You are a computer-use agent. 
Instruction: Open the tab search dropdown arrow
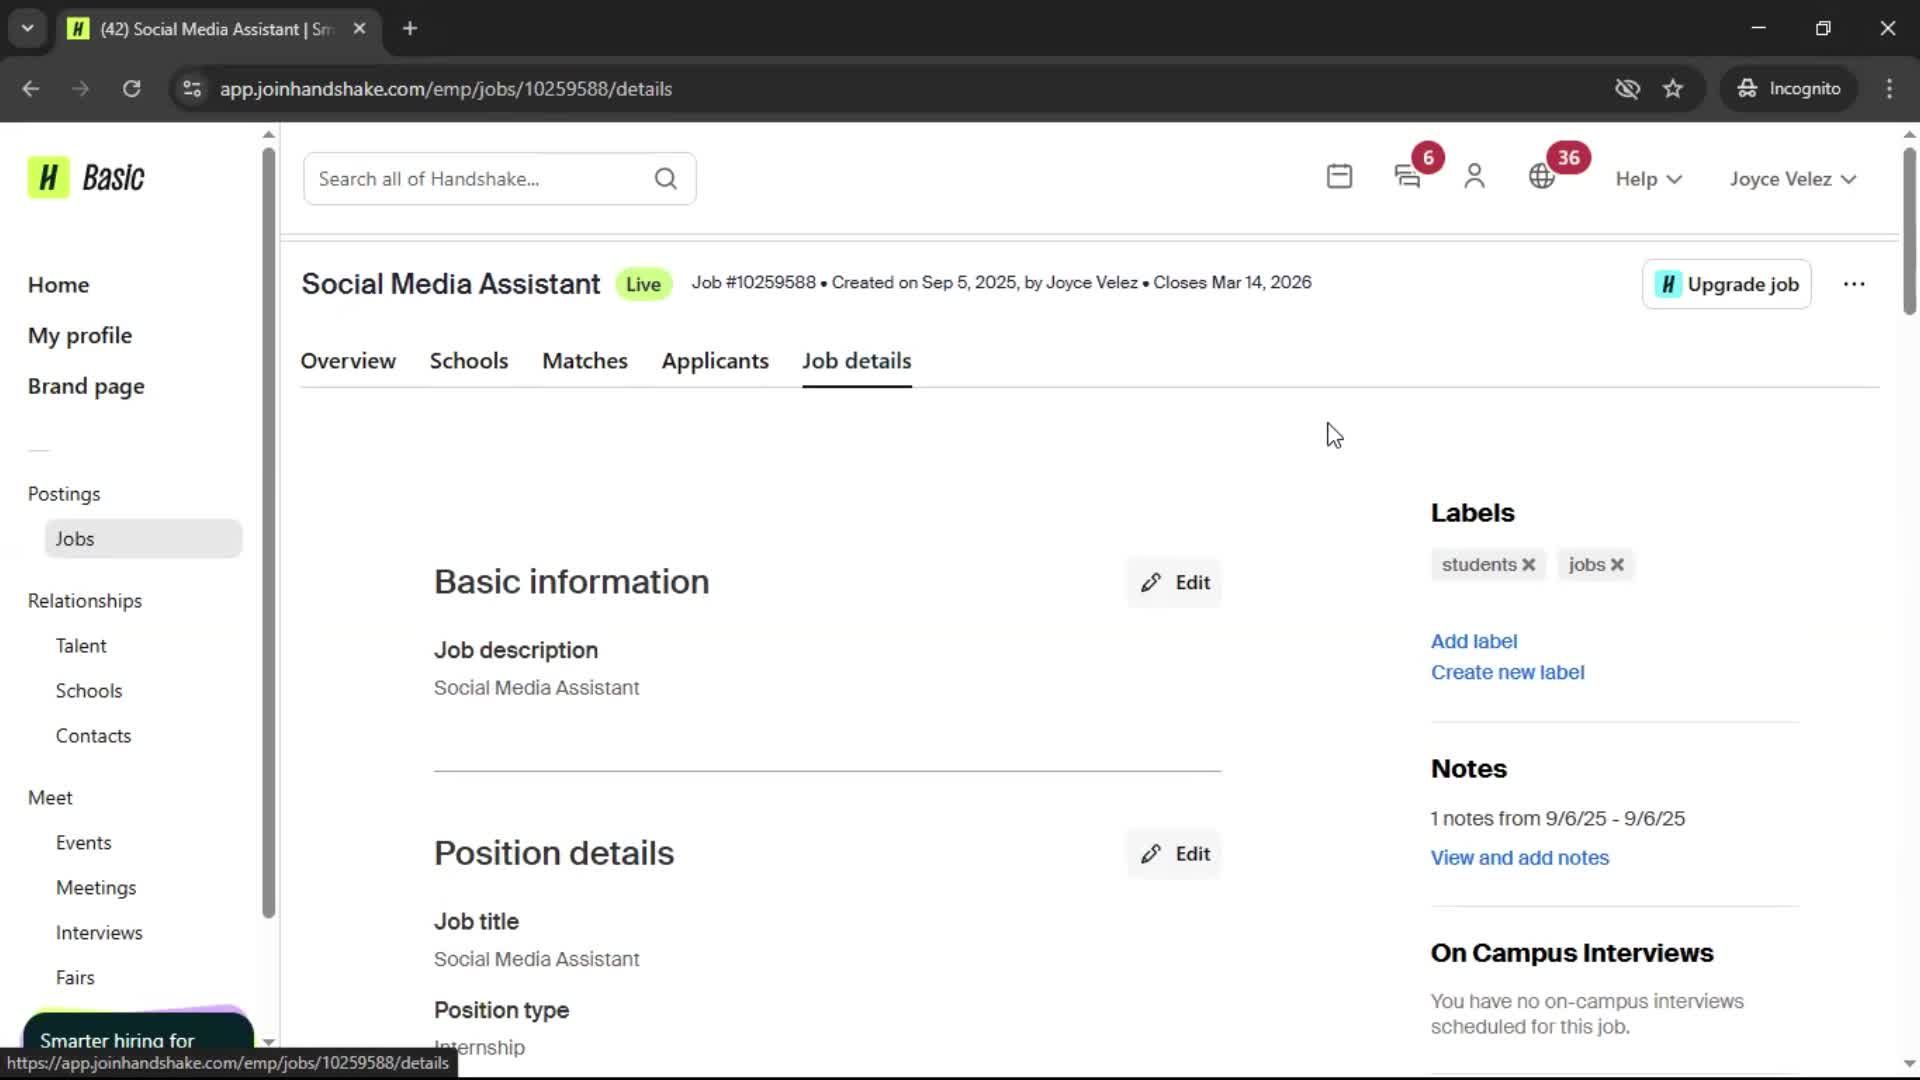click(x=28, y=29)
